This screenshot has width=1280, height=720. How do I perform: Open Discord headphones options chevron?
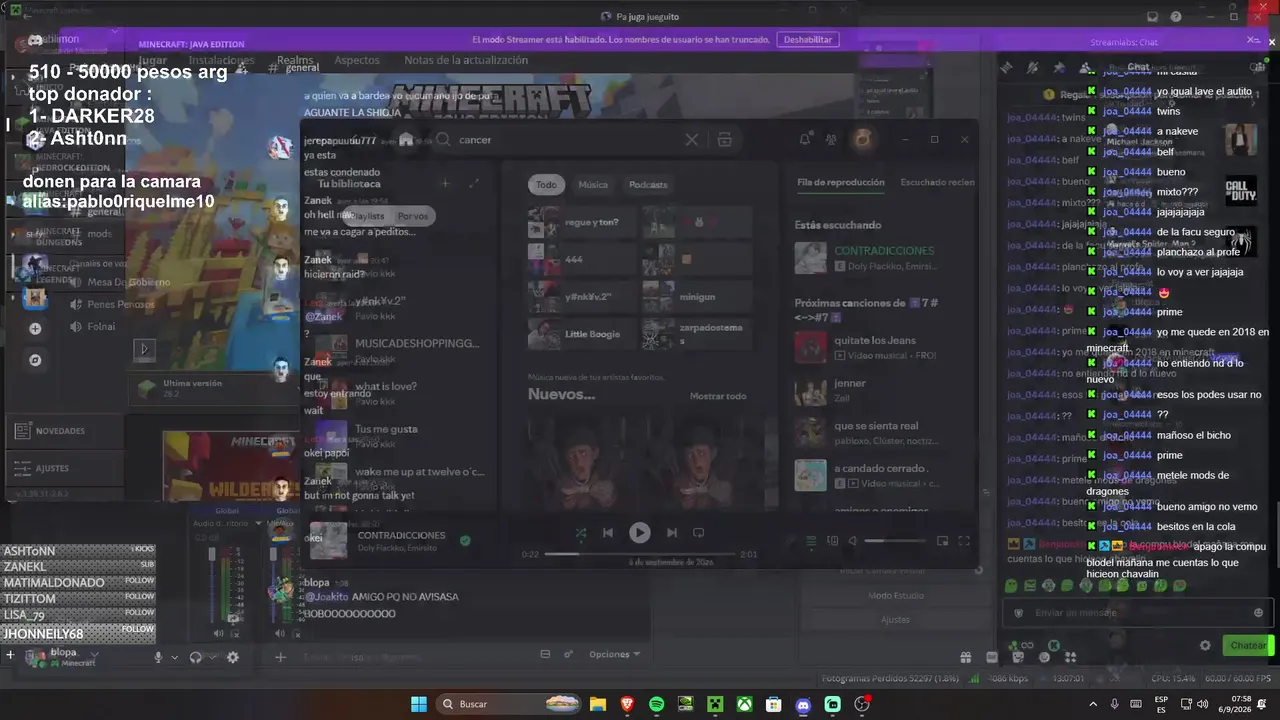click(x=213, y=657)
